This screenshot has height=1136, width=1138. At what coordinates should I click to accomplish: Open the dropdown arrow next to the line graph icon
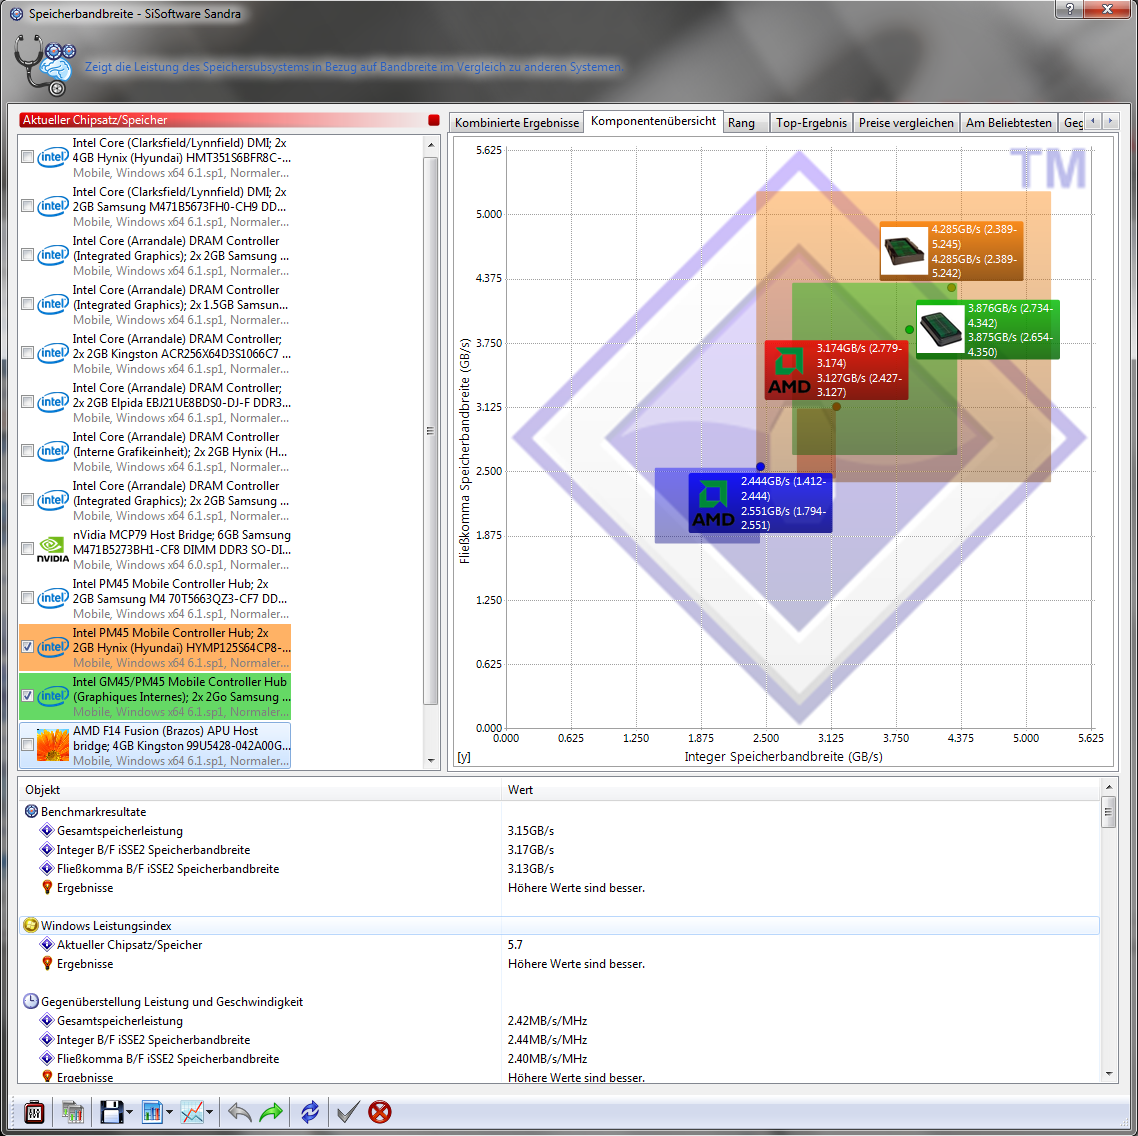[209, 1112]
